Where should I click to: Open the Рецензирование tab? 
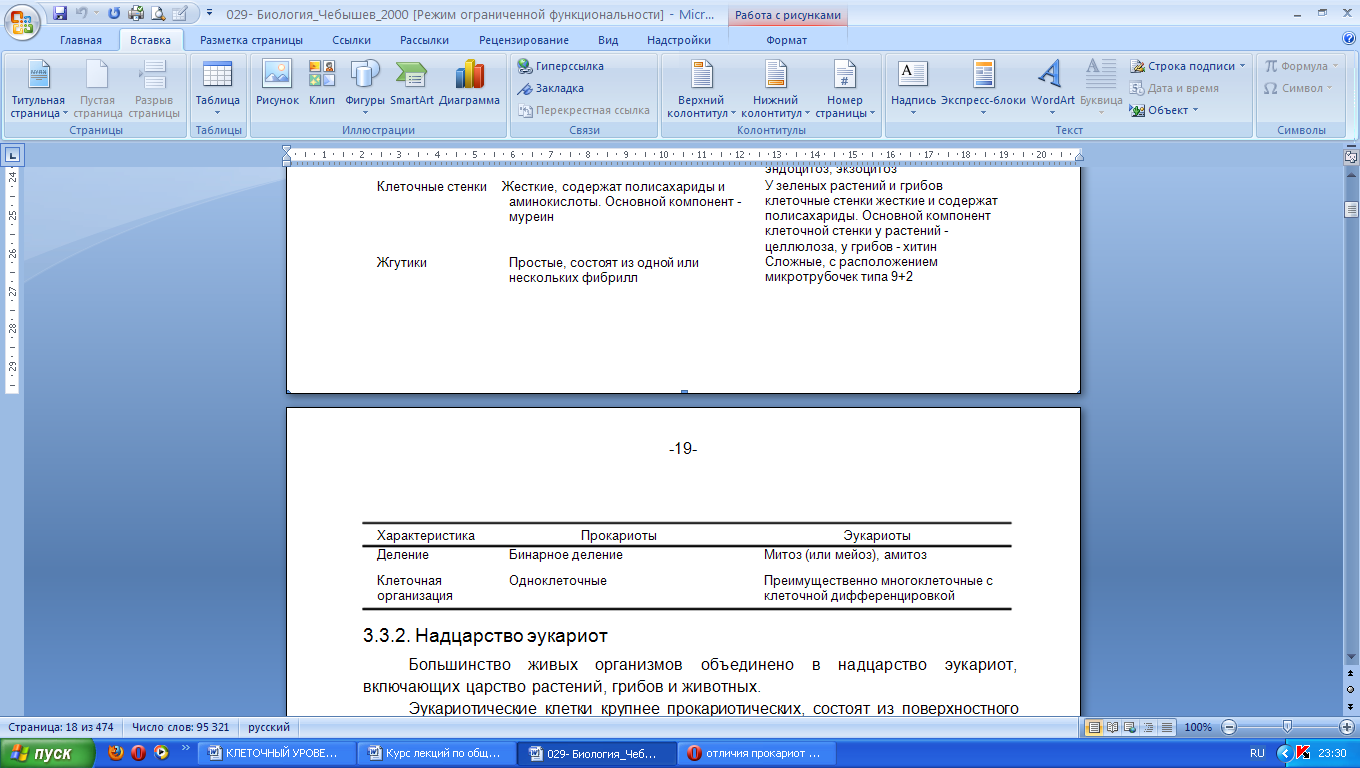point(524,40)
